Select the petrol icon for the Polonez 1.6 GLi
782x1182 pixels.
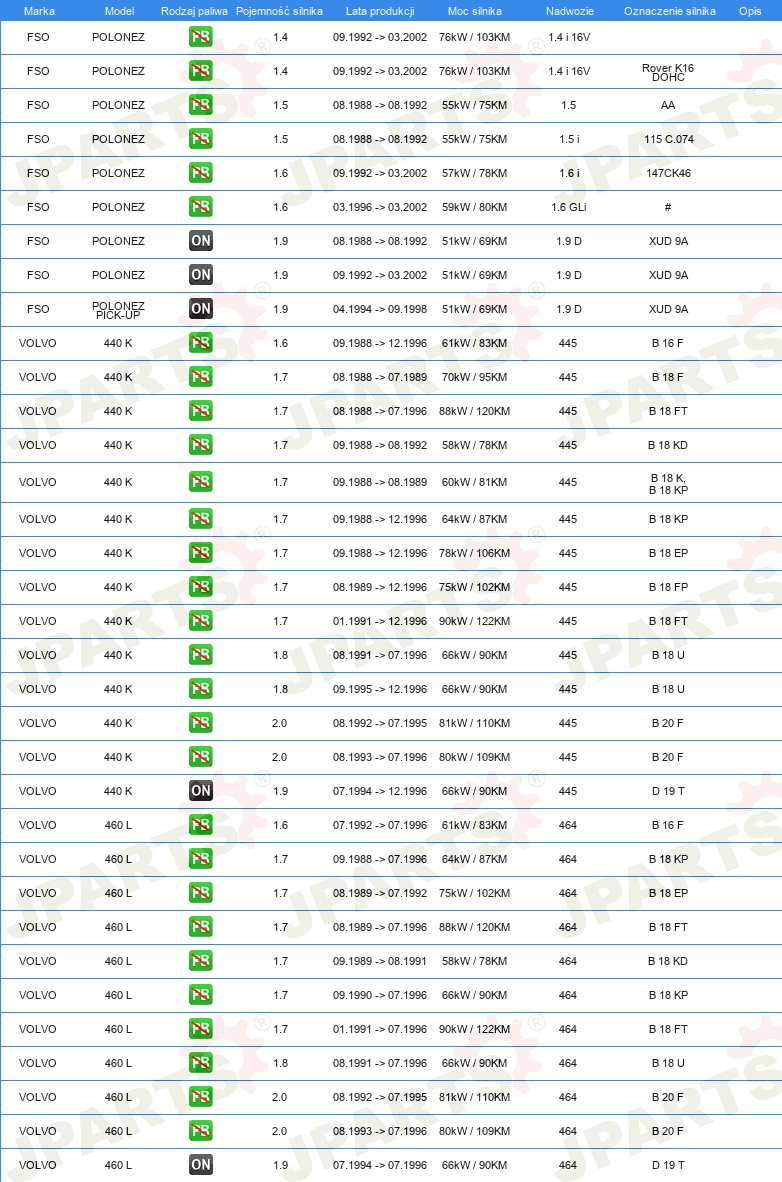[201, 207]
